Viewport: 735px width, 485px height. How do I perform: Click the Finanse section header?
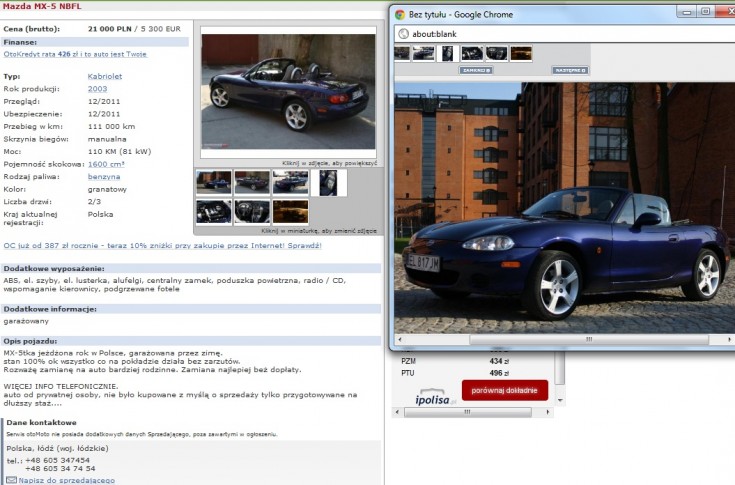95,42
